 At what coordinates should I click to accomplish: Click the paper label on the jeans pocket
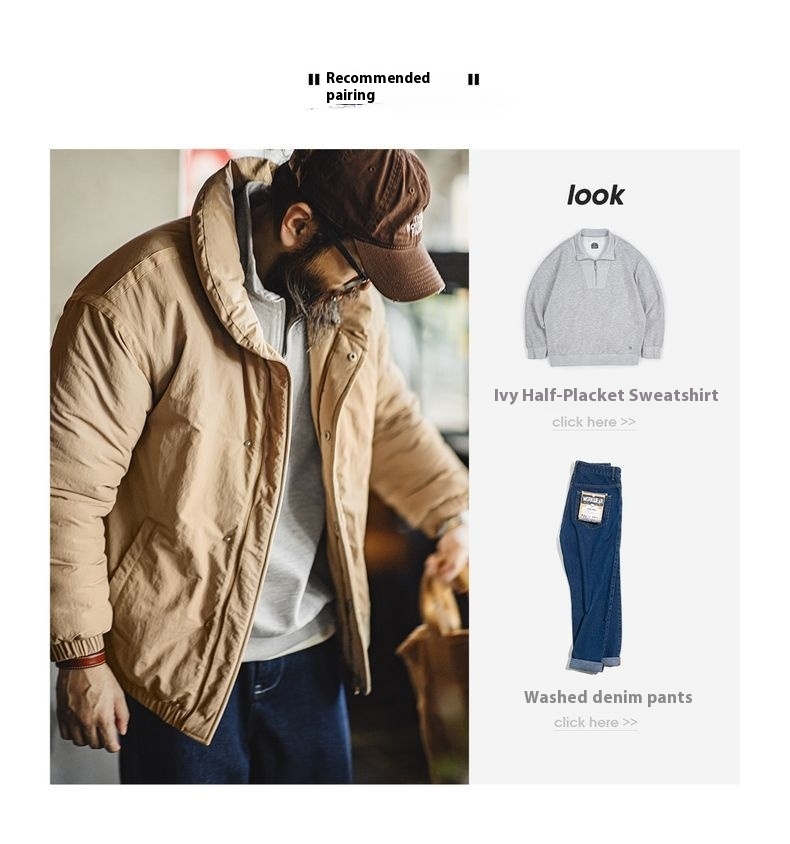[591, 507]
